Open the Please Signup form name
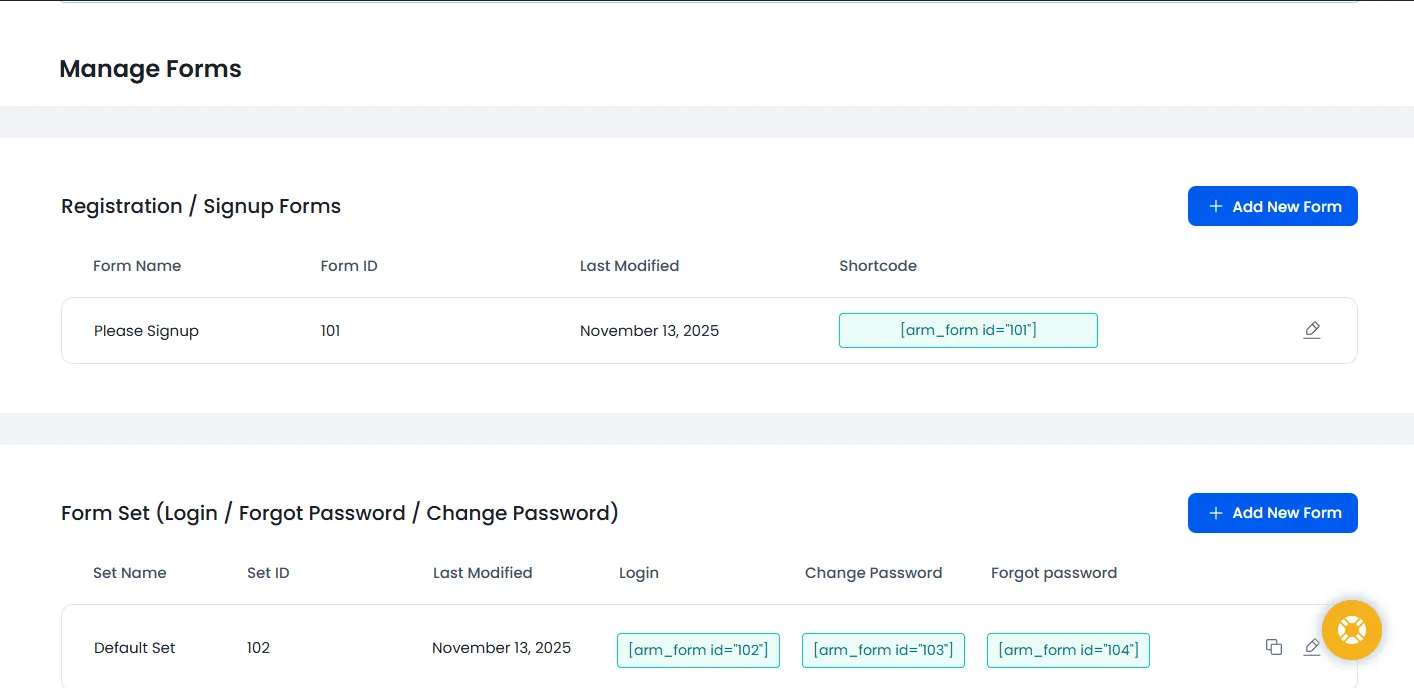 pyautogui.click(x=146, y=330)
